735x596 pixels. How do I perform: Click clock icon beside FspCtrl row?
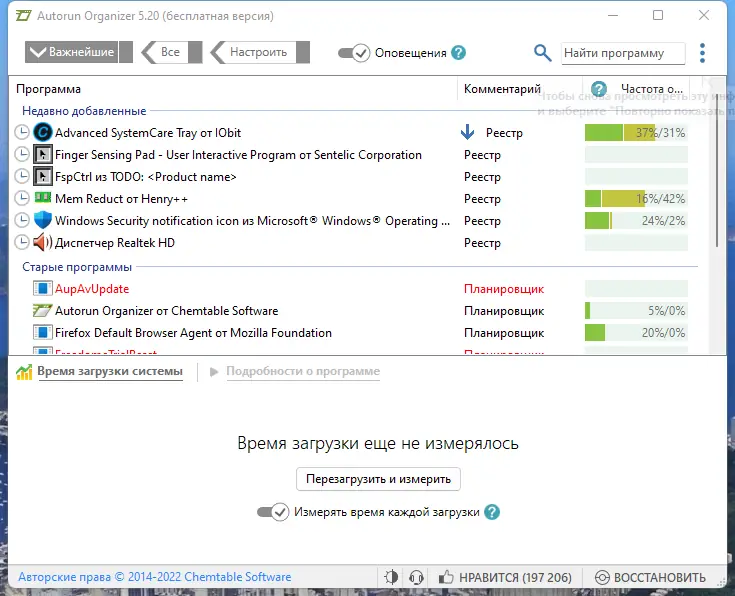[x=22, y=177]
